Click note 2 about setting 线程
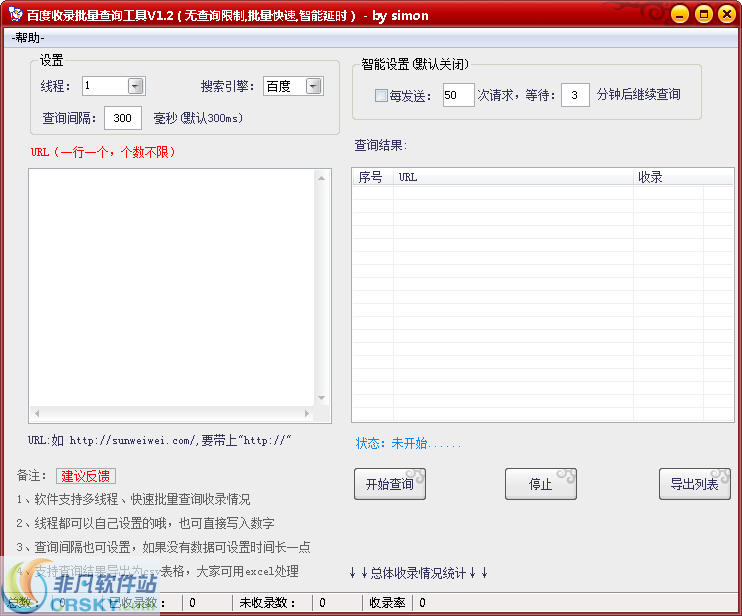This screenshot has width=742, height=616. (x=145, y=523)
